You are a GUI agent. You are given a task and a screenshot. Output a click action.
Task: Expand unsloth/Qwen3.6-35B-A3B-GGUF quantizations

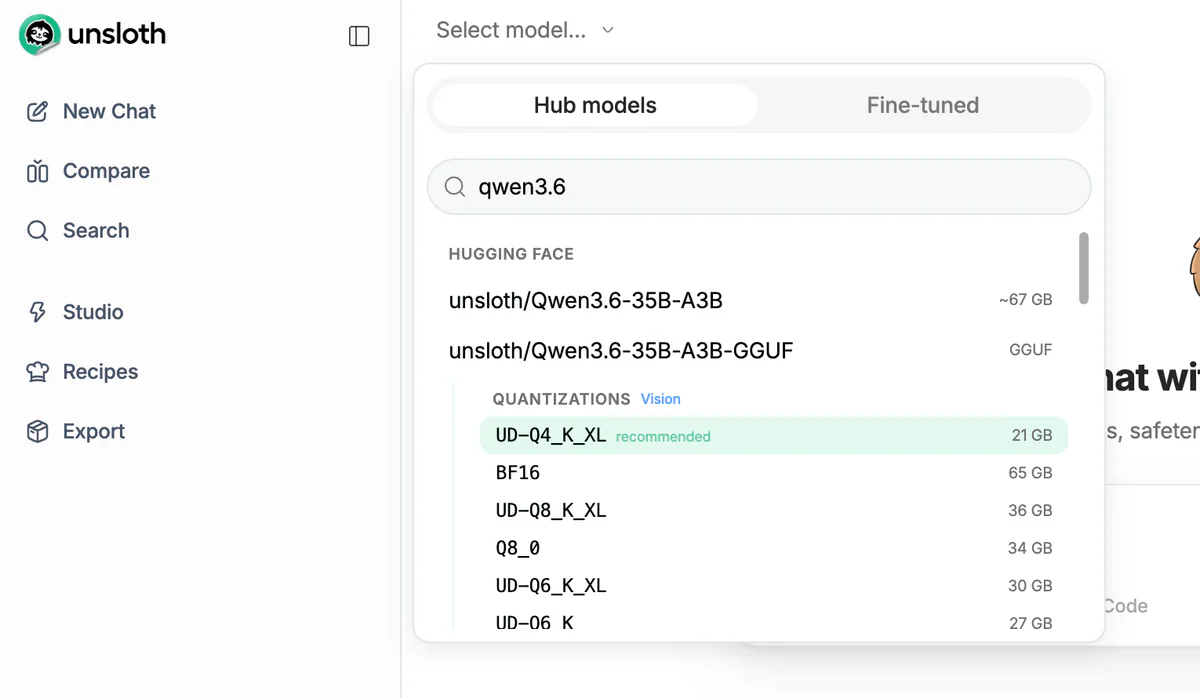(x=620, y=350)
